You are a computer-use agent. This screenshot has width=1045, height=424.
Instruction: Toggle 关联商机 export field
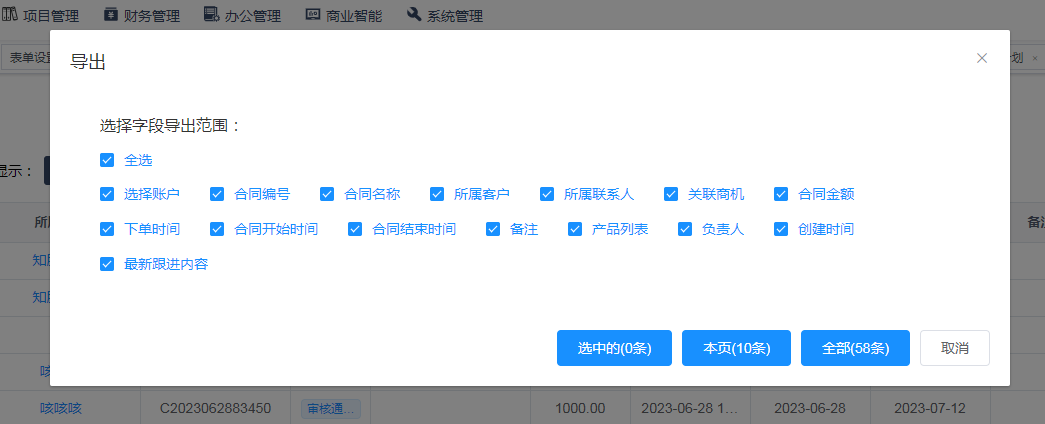671,194
